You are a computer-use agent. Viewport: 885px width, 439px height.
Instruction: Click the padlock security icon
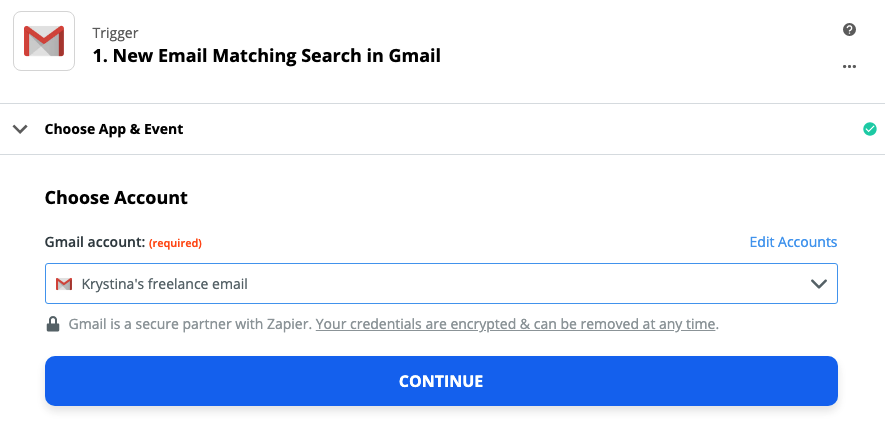click(53, 324)
